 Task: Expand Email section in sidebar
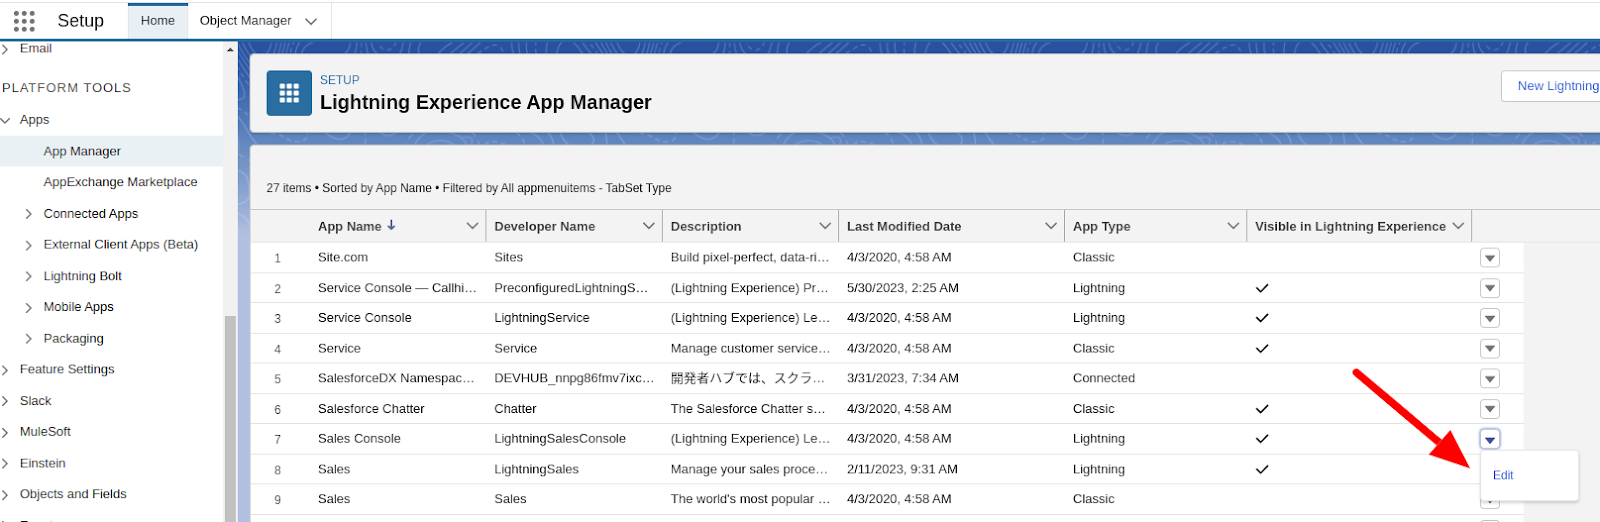pyautogui.click(x=6, y=48)
